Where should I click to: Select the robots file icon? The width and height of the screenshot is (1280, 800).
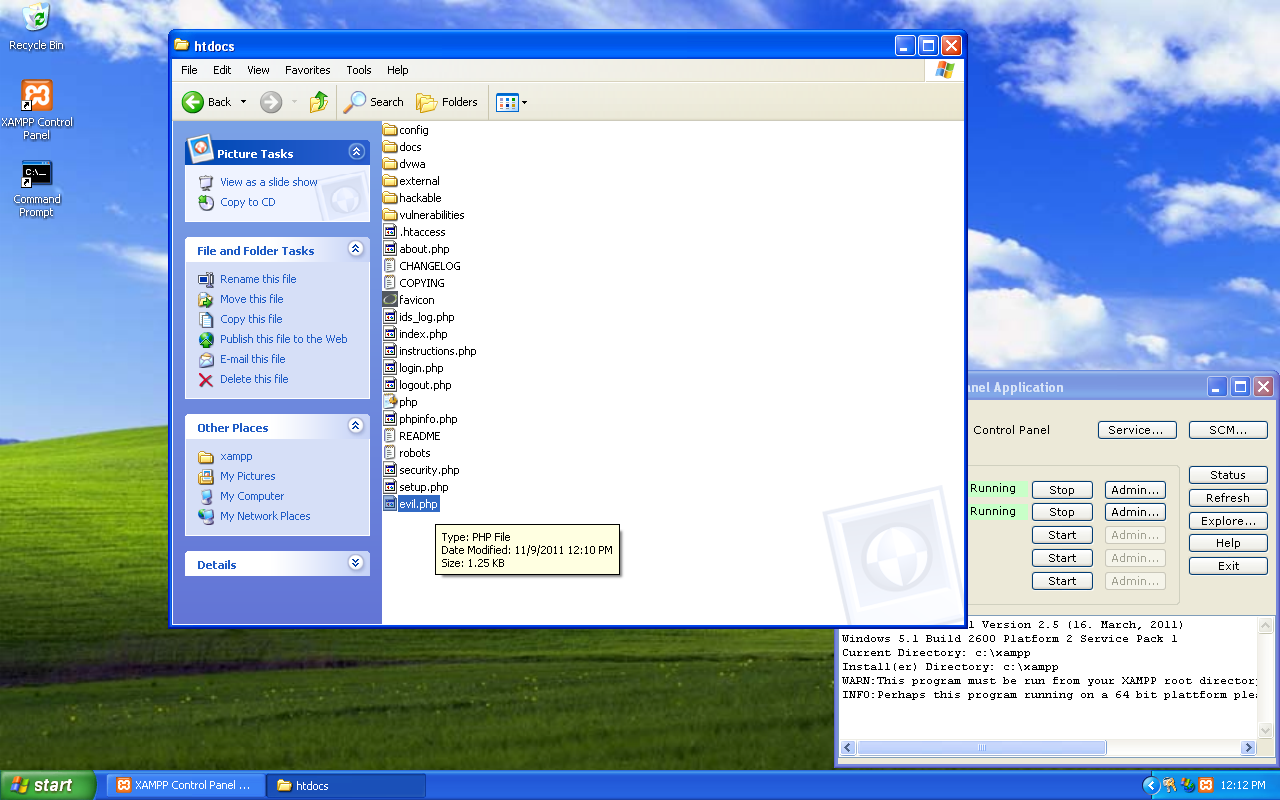point(390,453)
